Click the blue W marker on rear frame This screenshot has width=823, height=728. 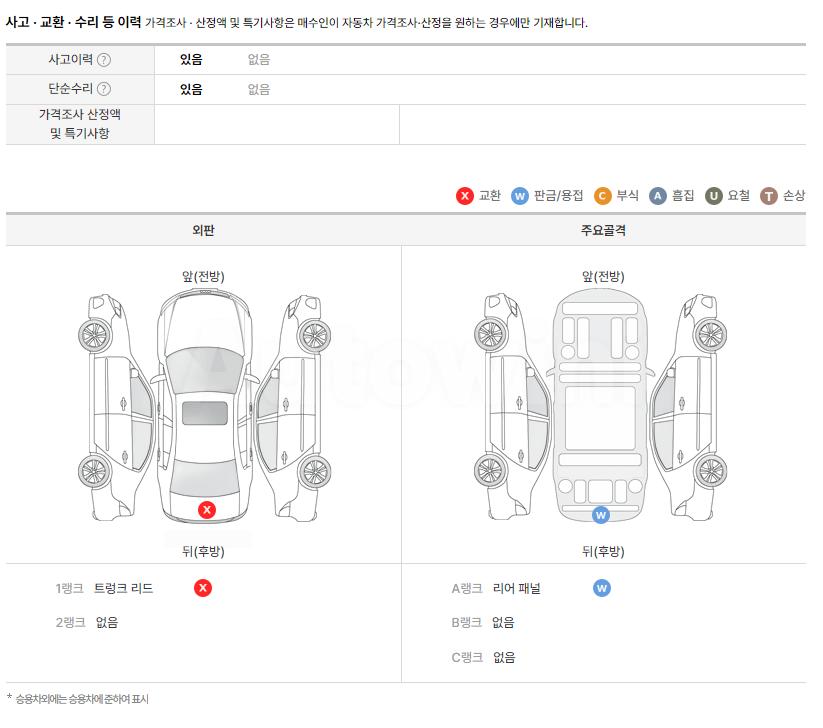tap(601, 515)
